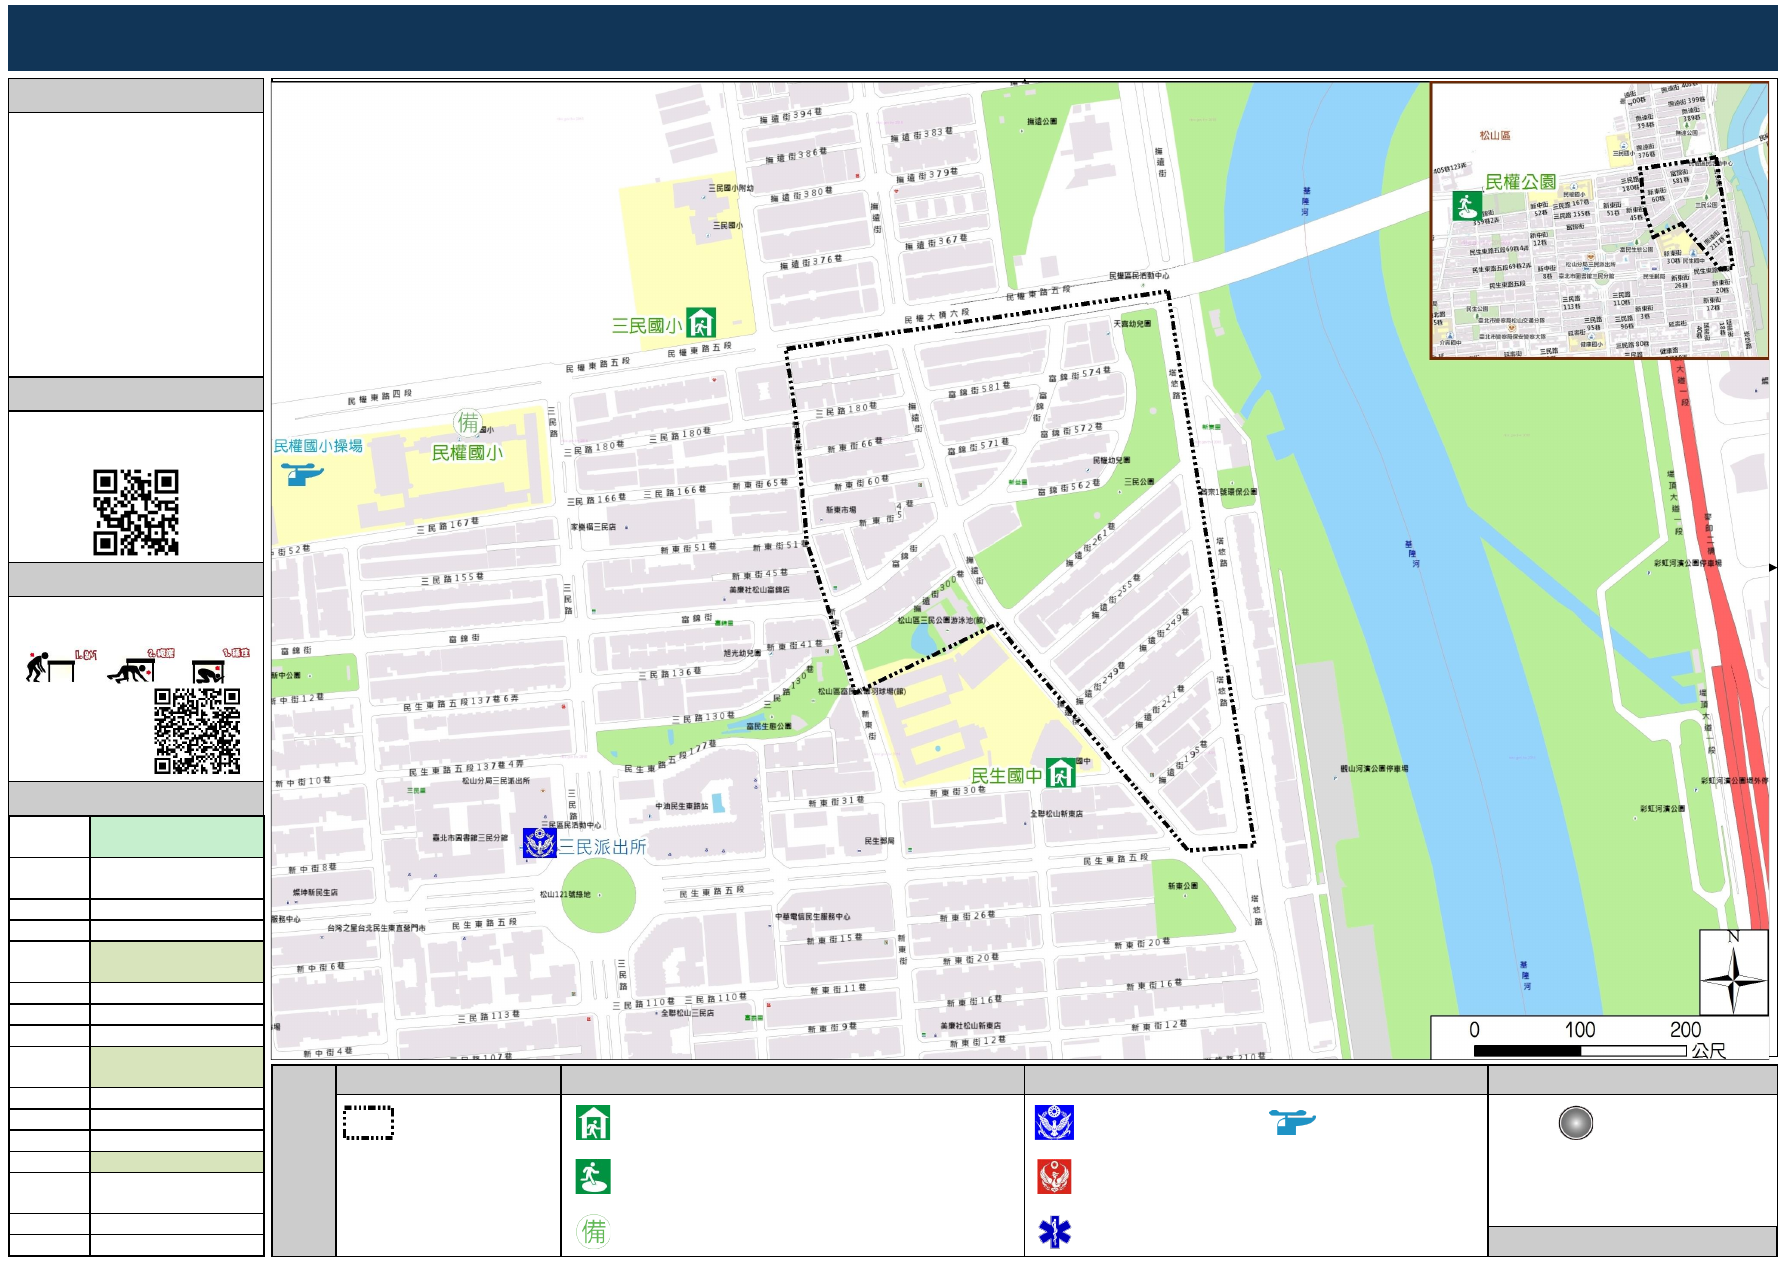Click the '三民路167巷' label
The image size is (1786, 1263).
coord(448,525)
